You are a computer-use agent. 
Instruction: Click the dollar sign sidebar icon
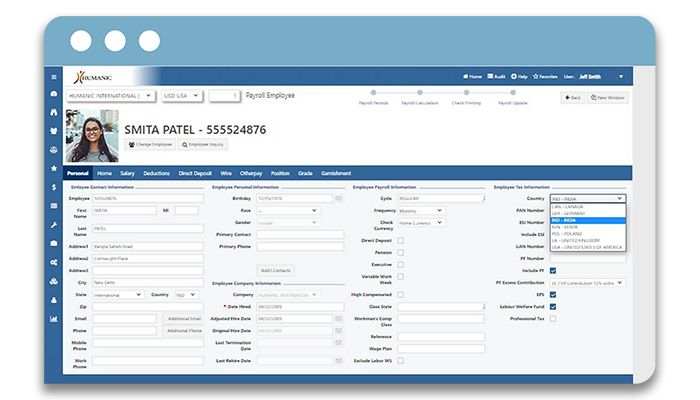click(54, 186)
